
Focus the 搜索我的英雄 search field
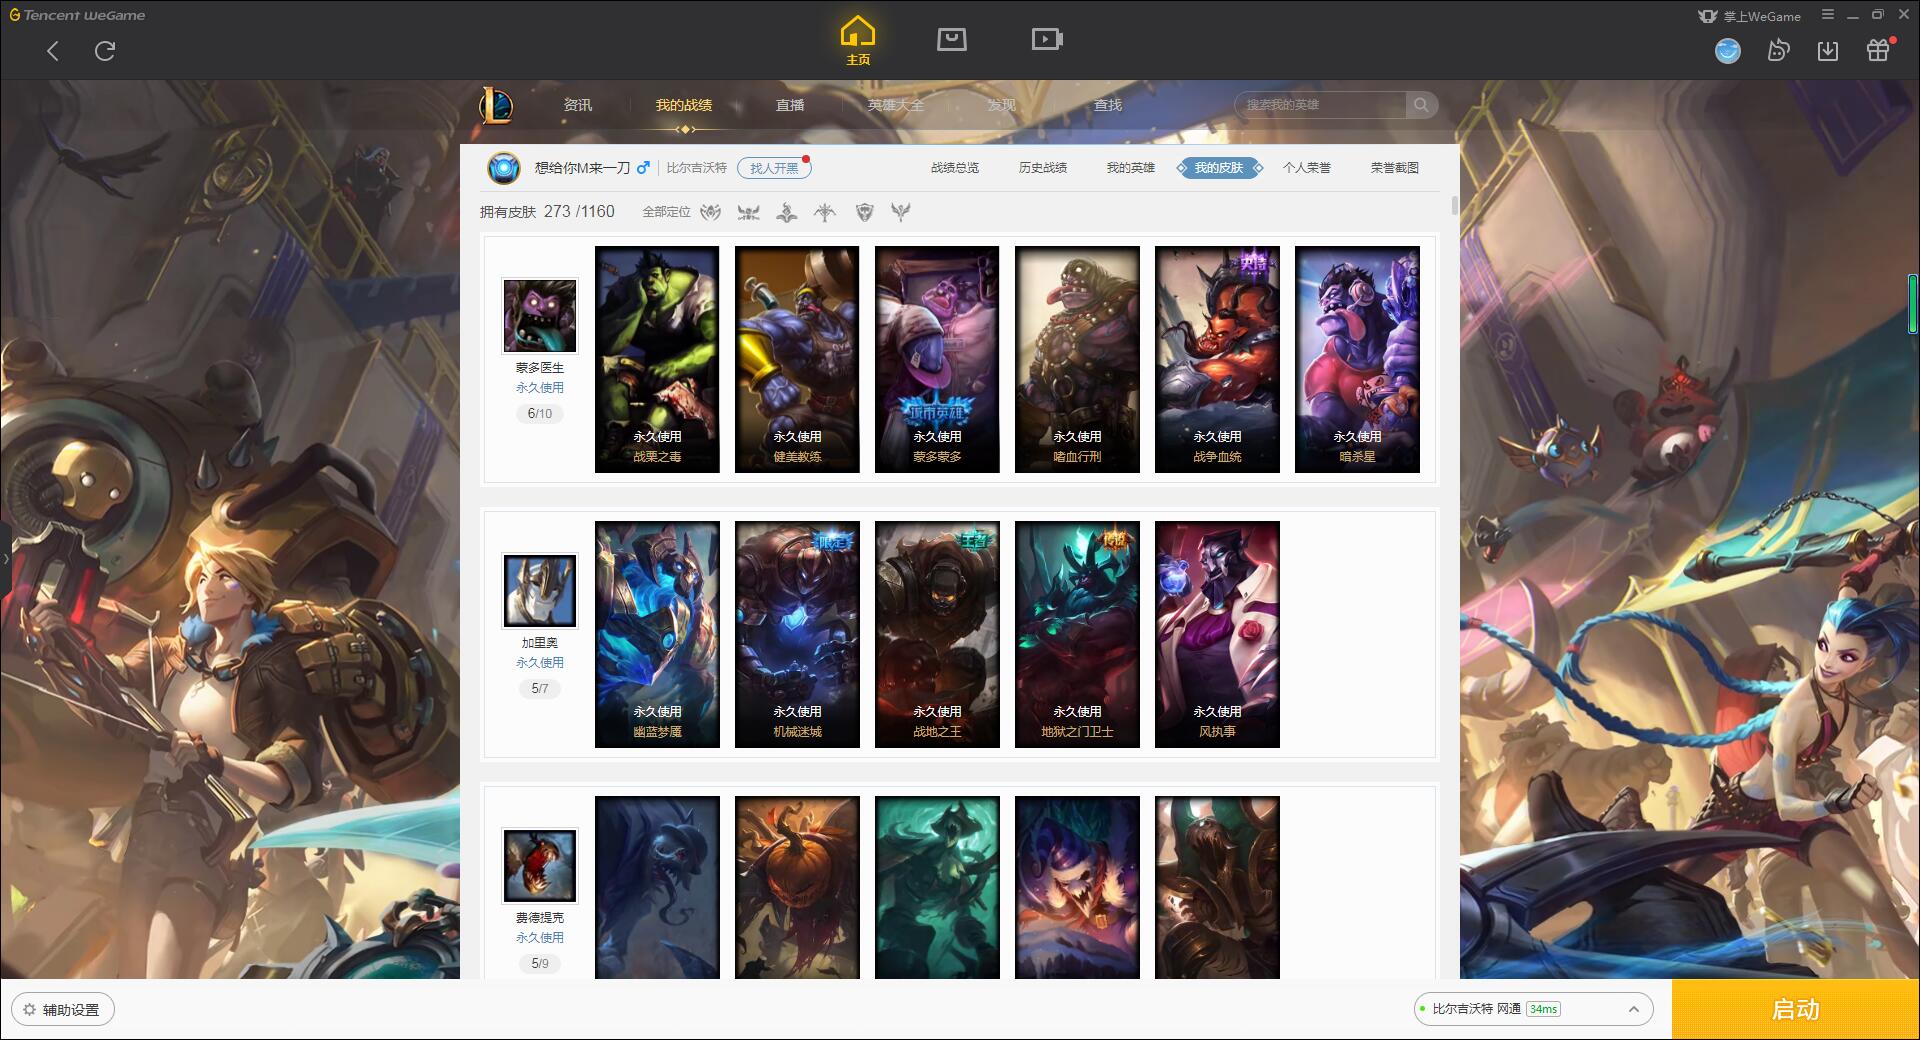click(1320, 105)
